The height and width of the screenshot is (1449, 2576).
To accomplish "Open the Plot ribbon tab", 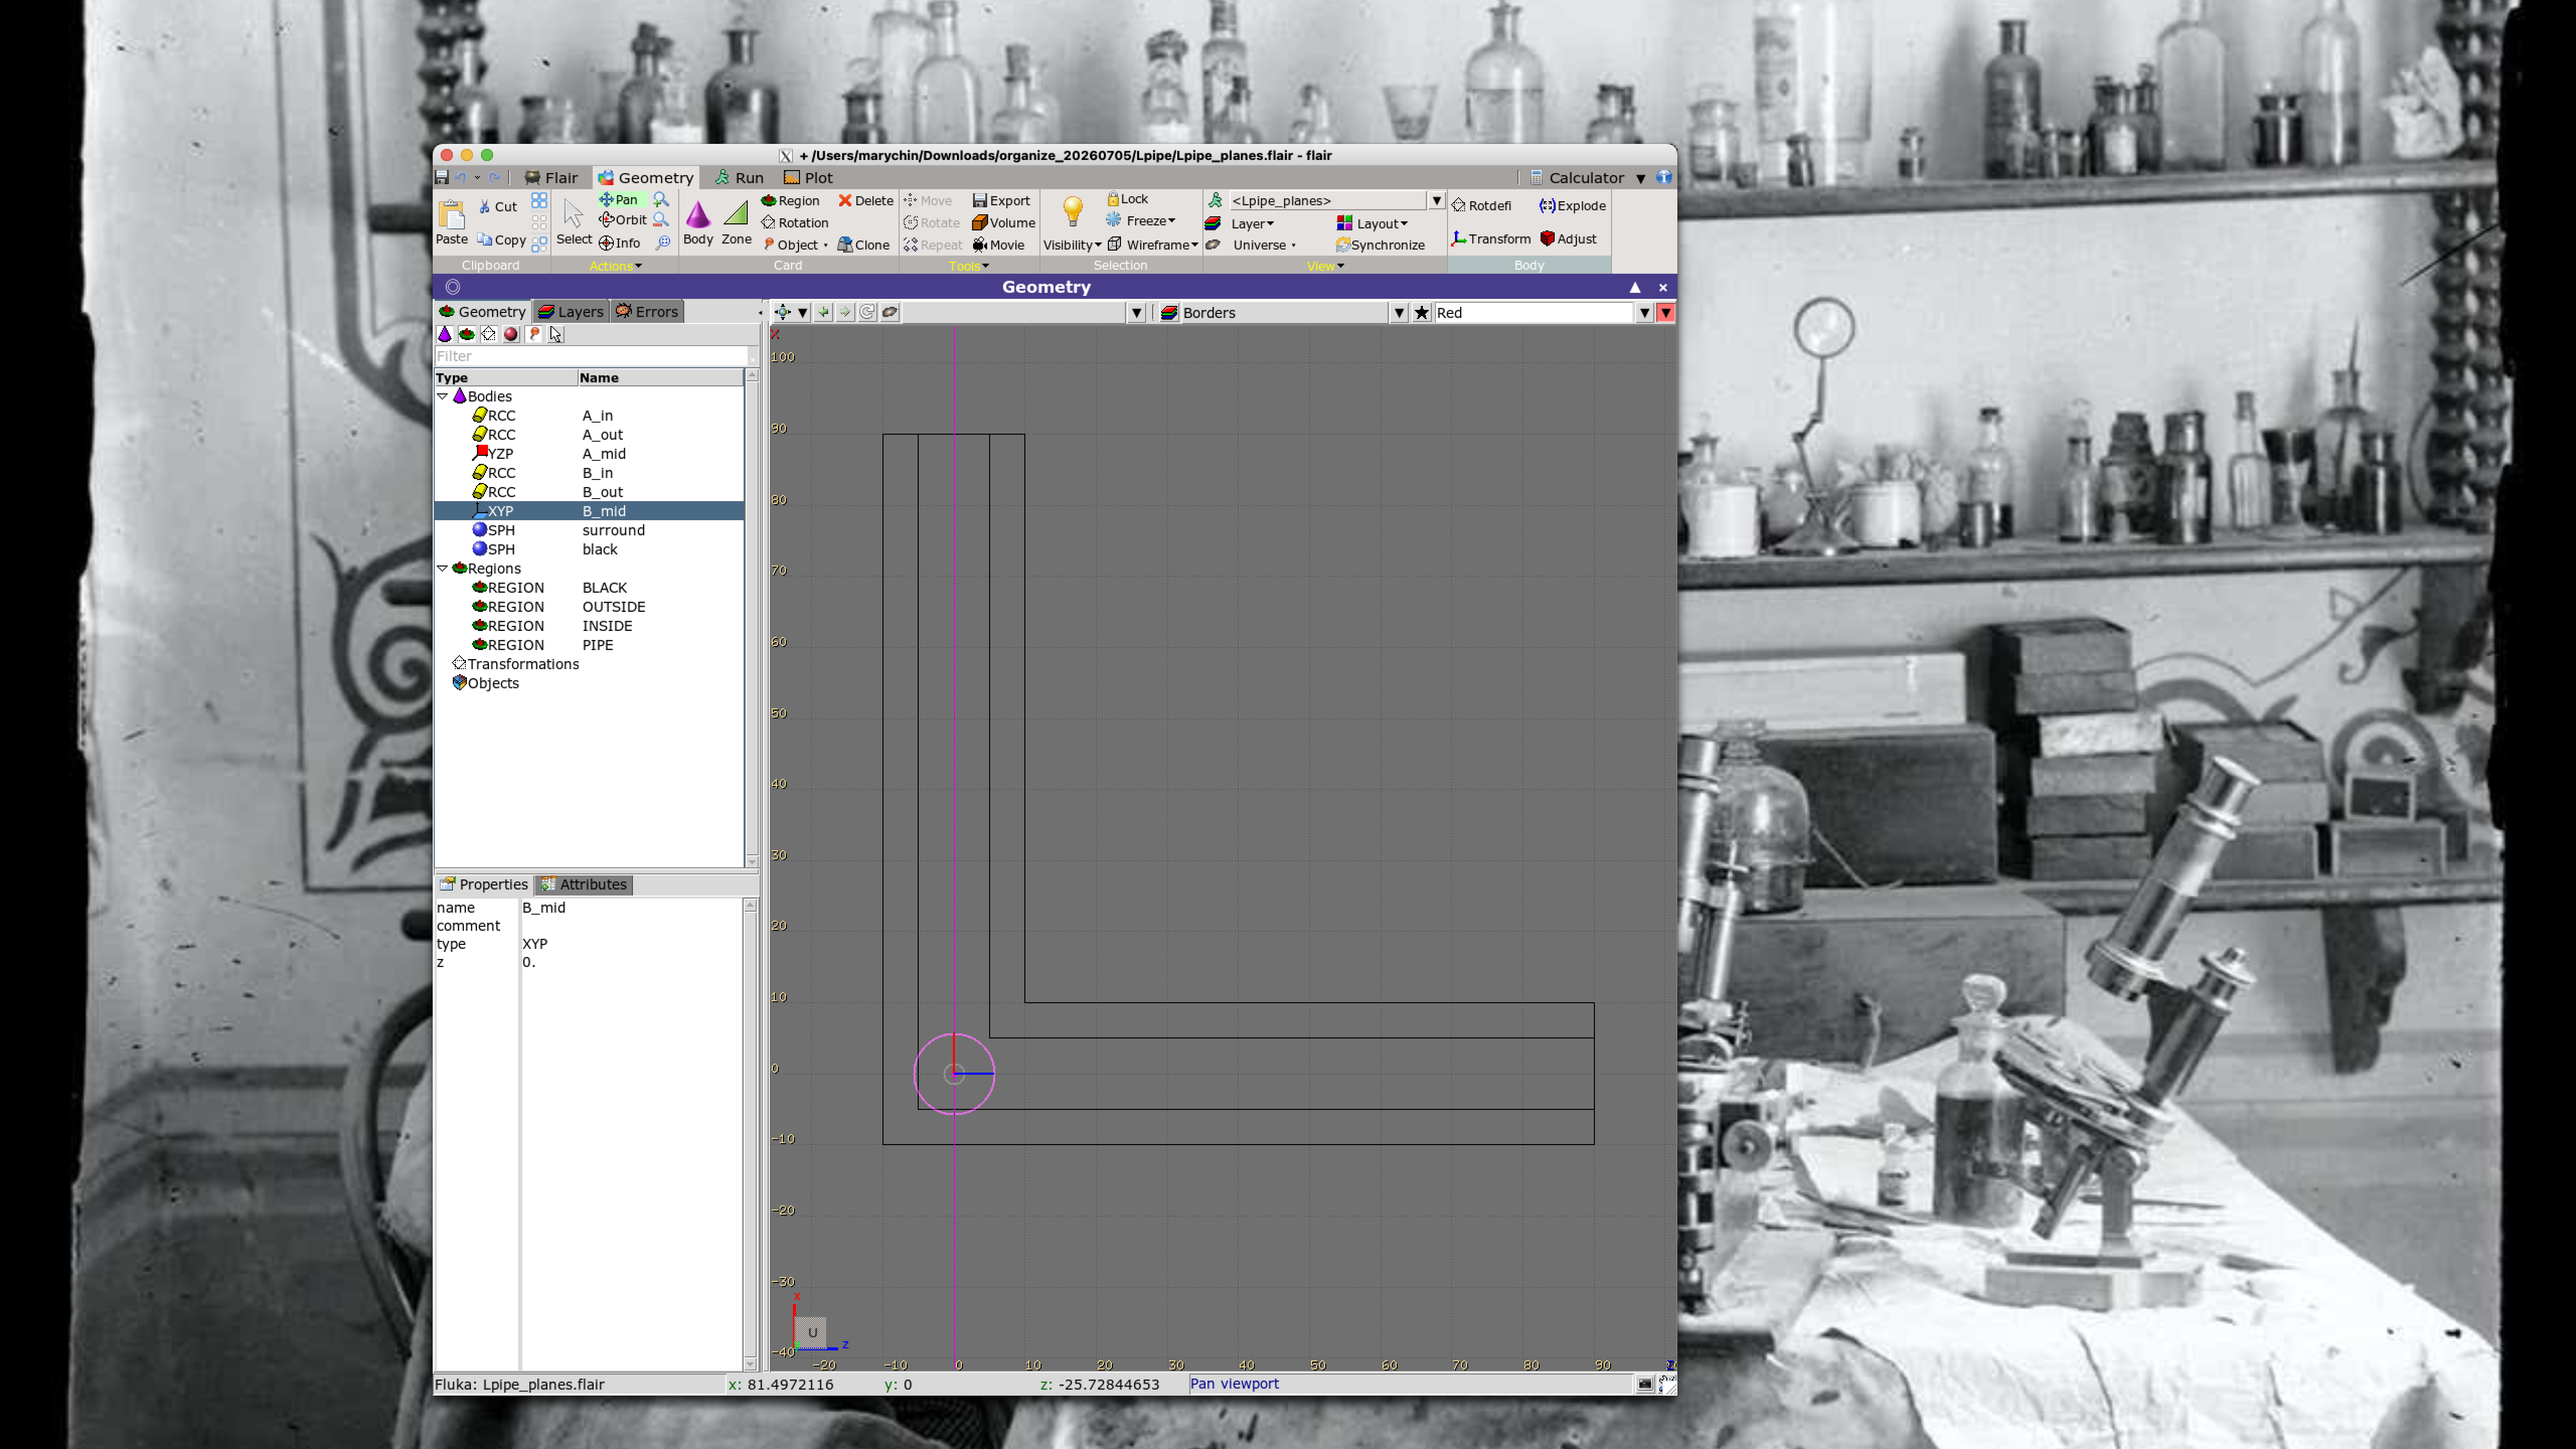I will tap(808, 178).
